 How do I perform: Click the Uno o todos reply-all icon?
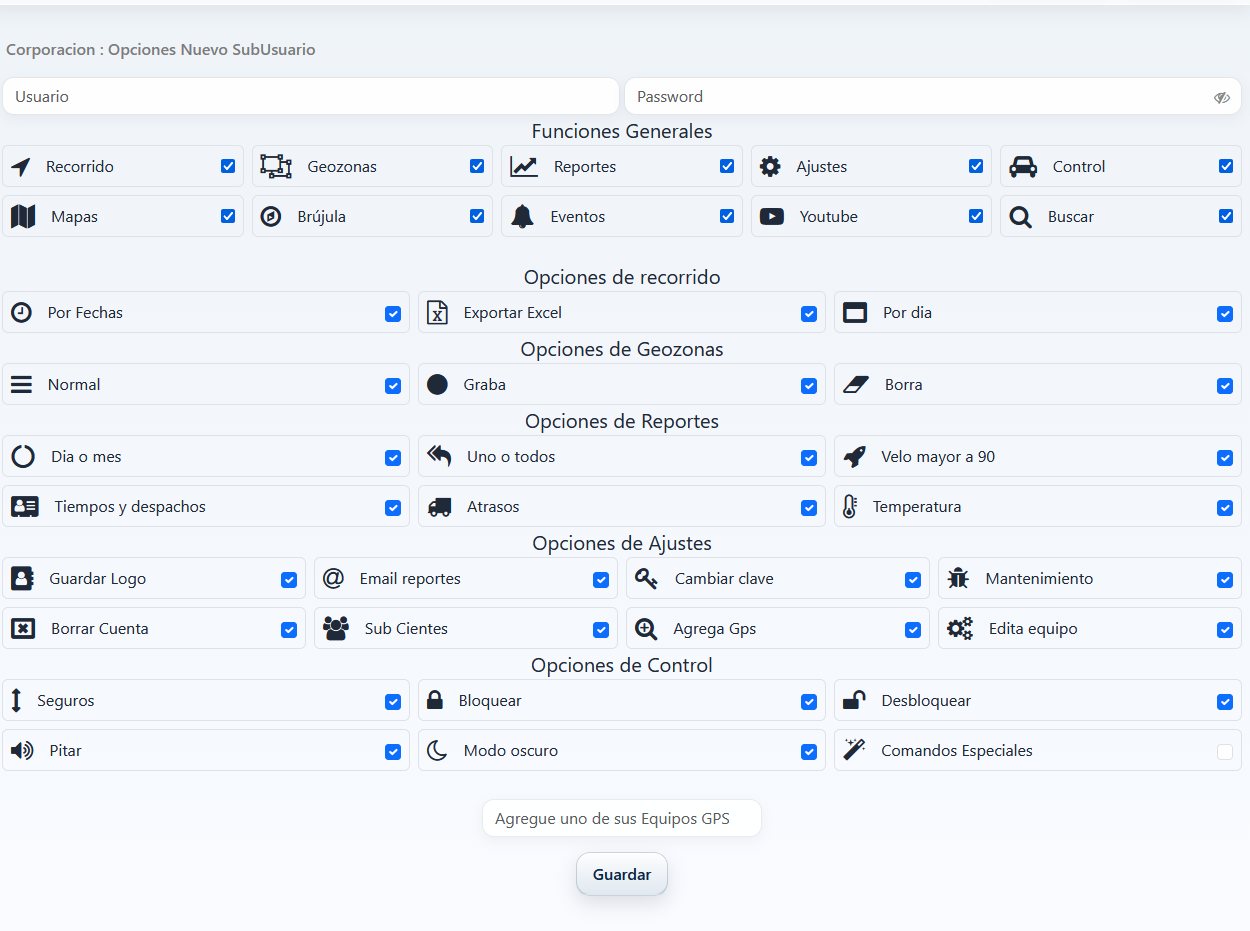point(439,456)
